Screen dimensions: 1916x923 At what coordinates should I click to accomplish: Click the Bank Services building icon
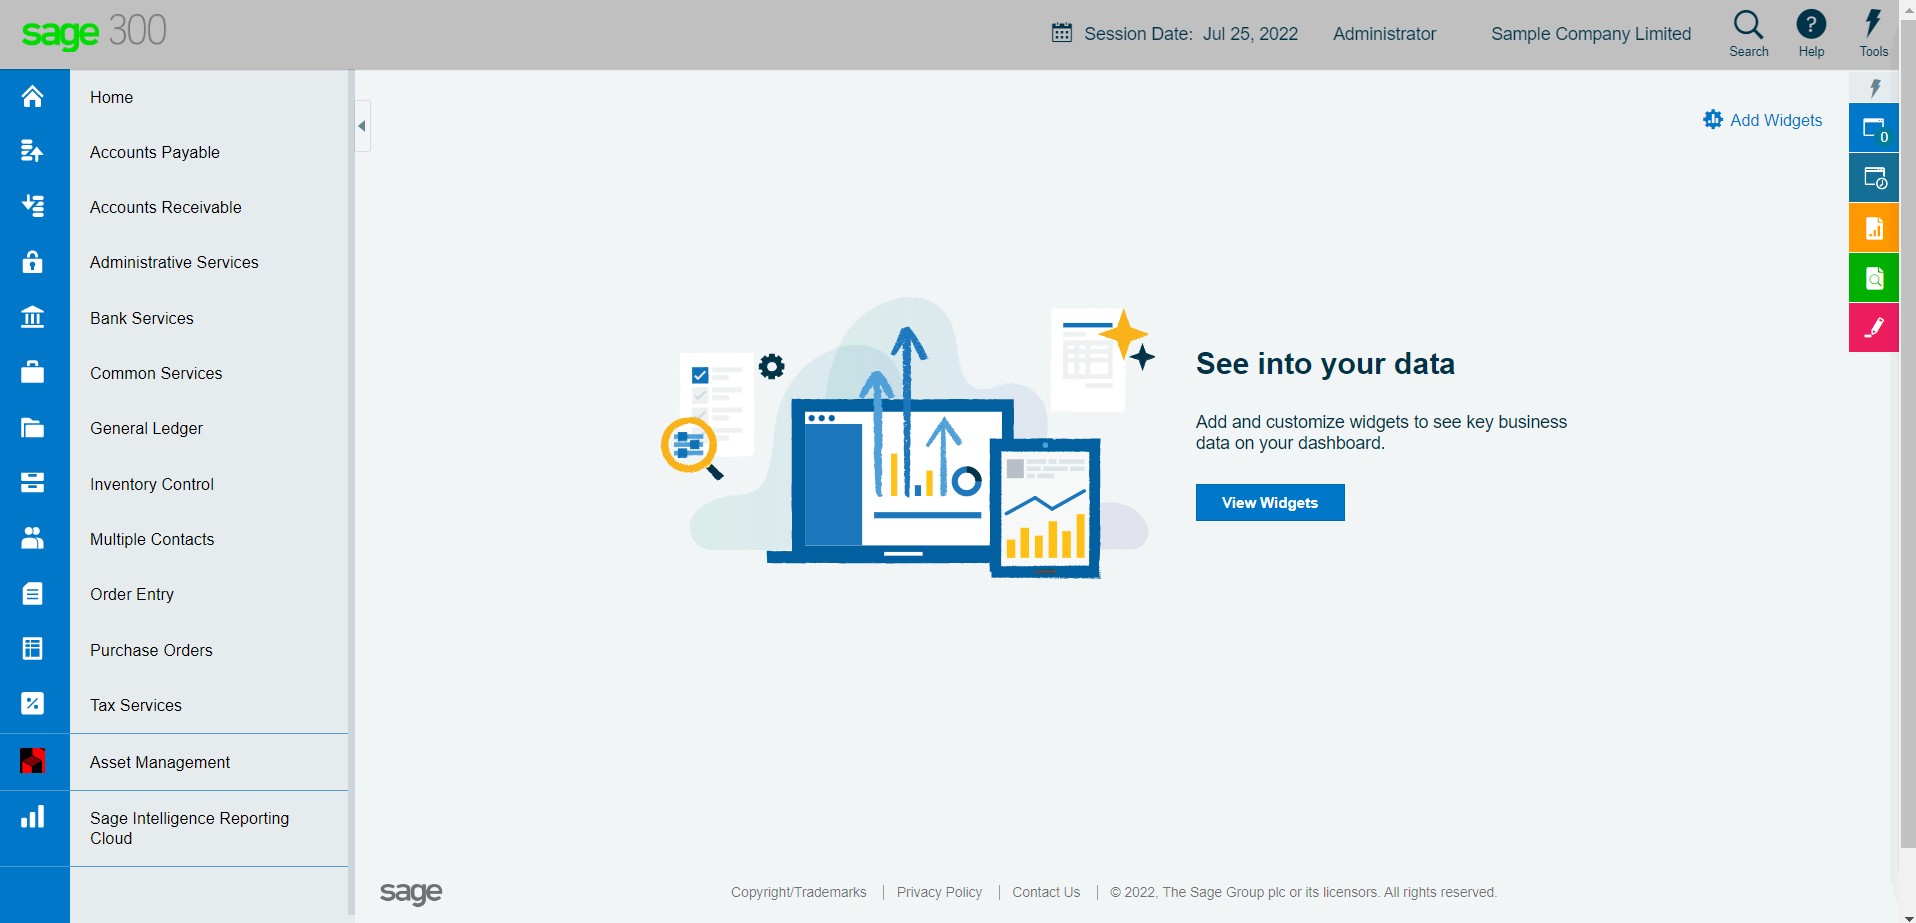pyautogui.click(x=33, y=317)
